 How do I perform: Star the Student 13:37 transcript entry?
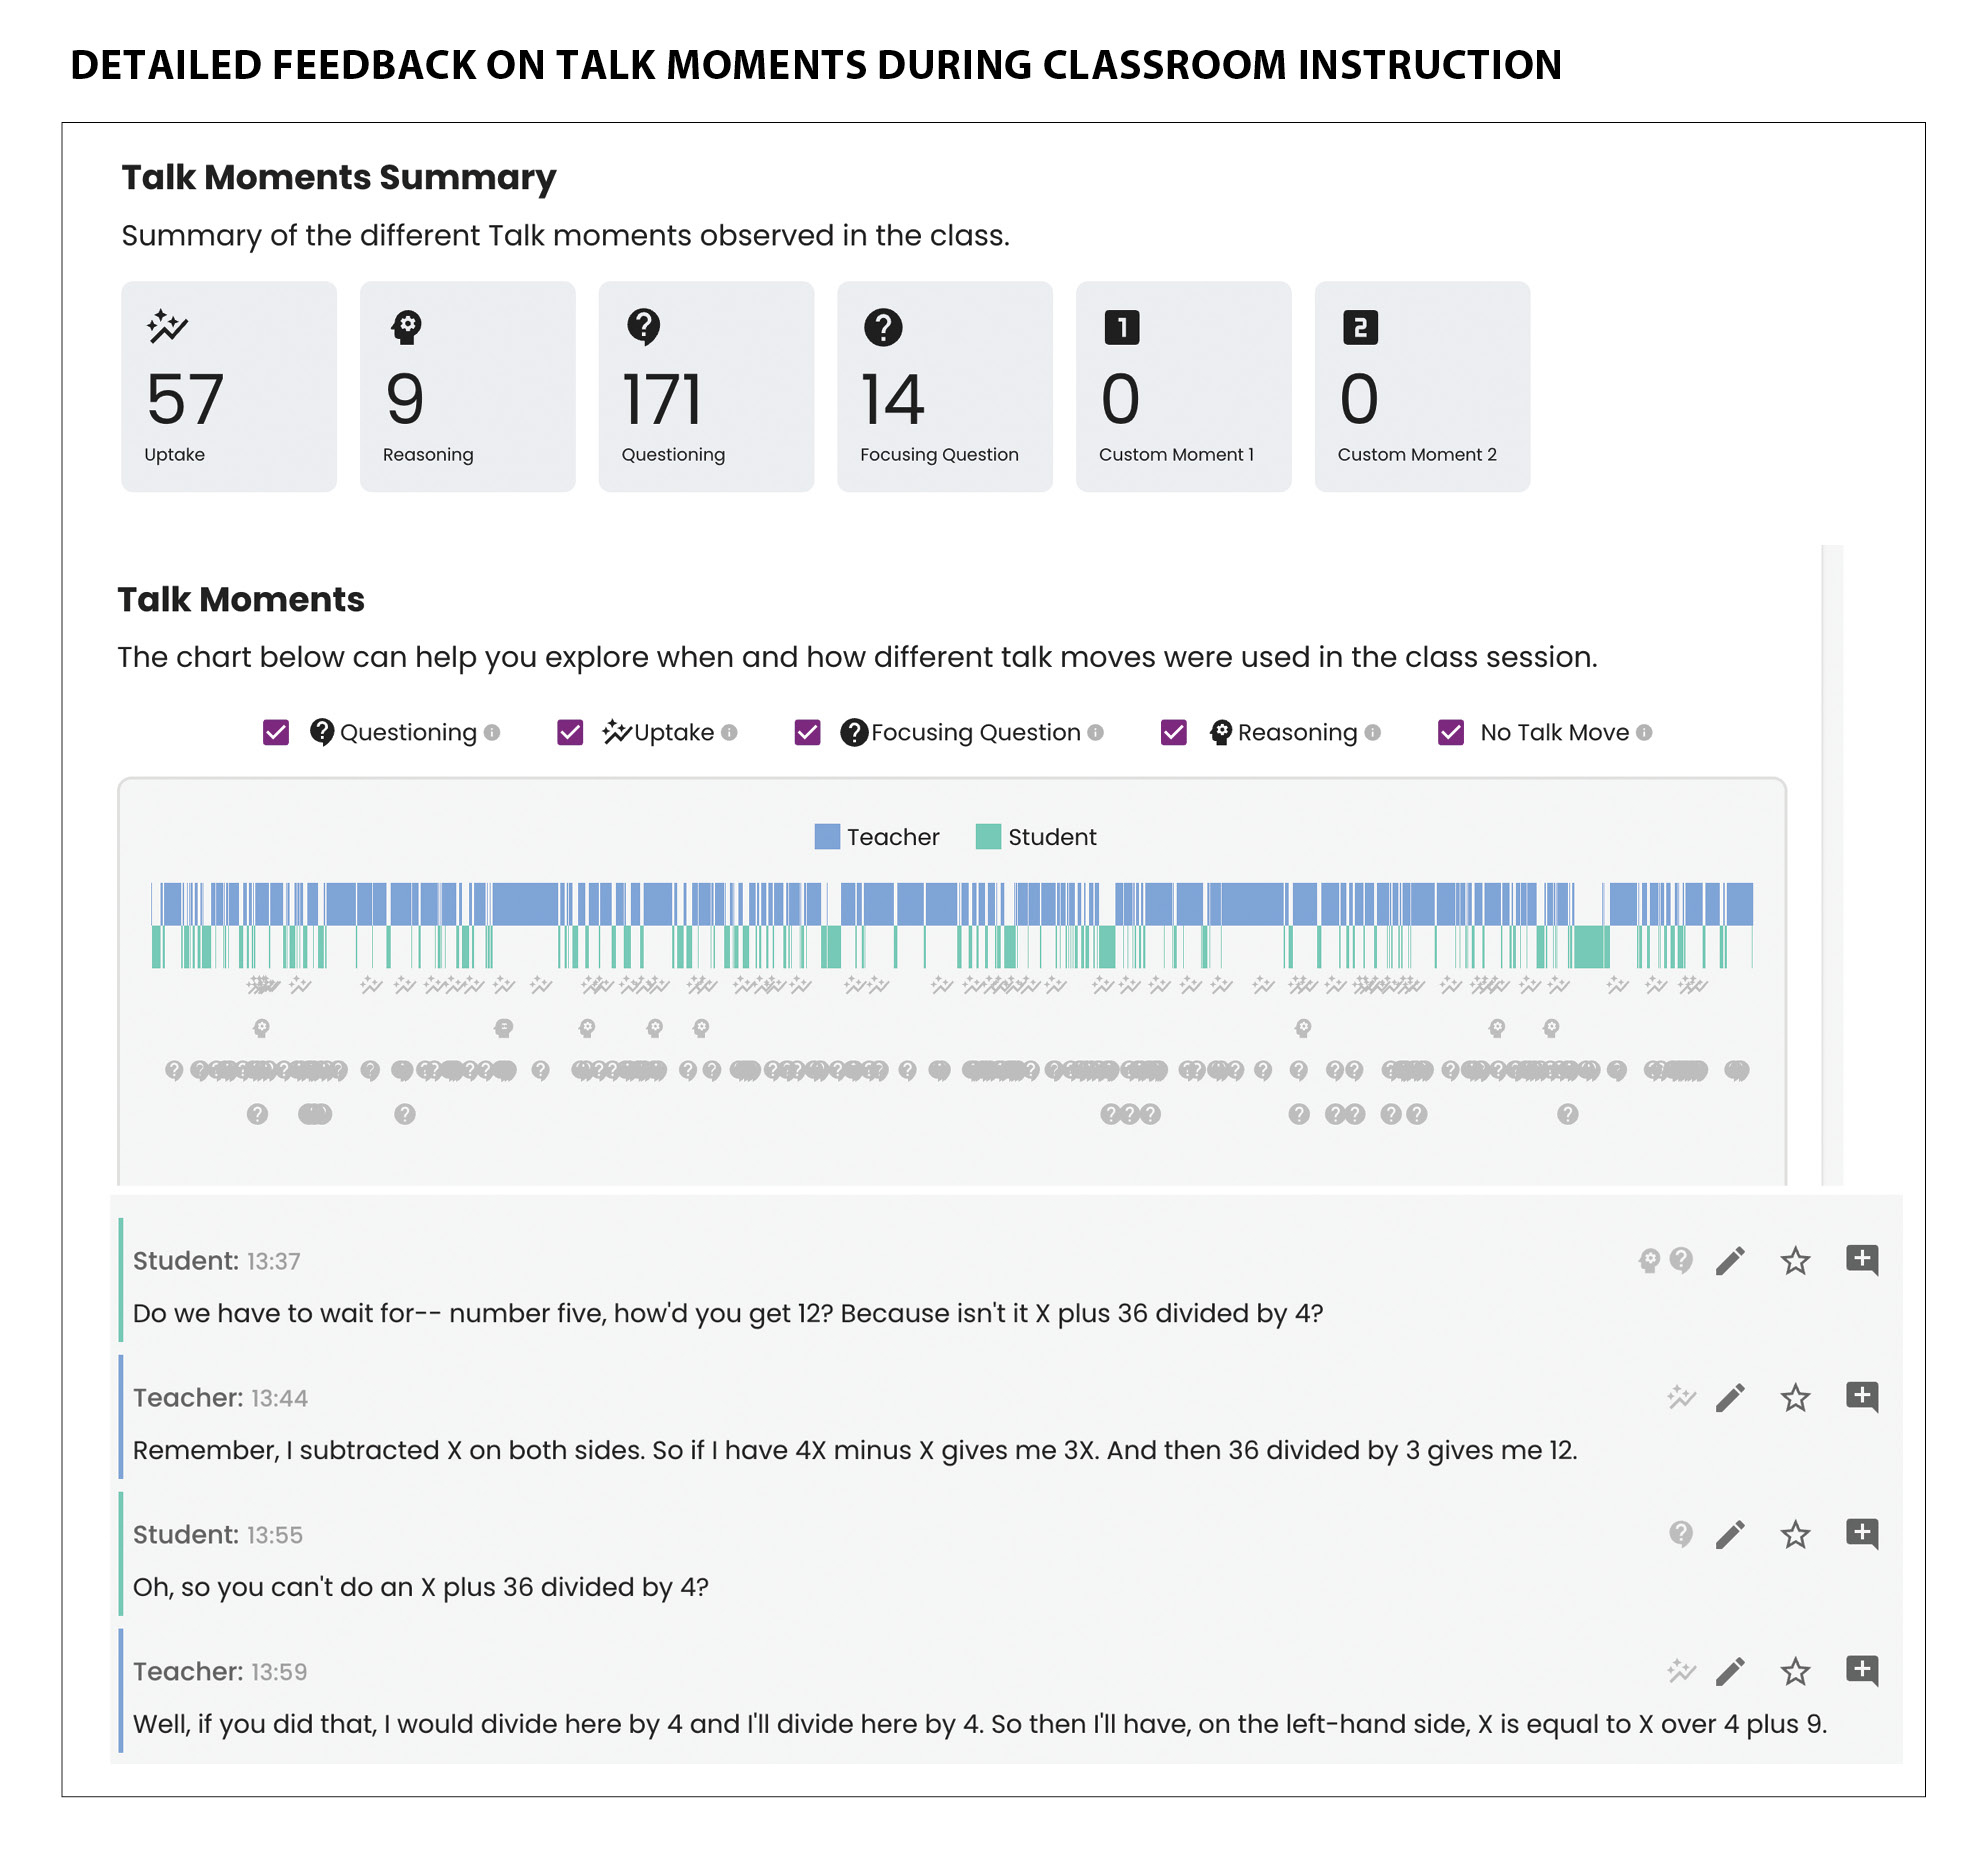click(1795, 1261)
